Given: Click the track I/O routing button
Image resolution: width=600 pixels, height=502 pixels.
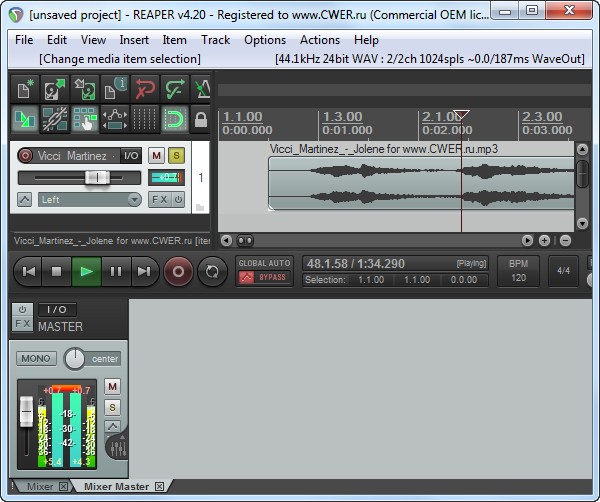Looking at the screenshot, I should 131,155.
